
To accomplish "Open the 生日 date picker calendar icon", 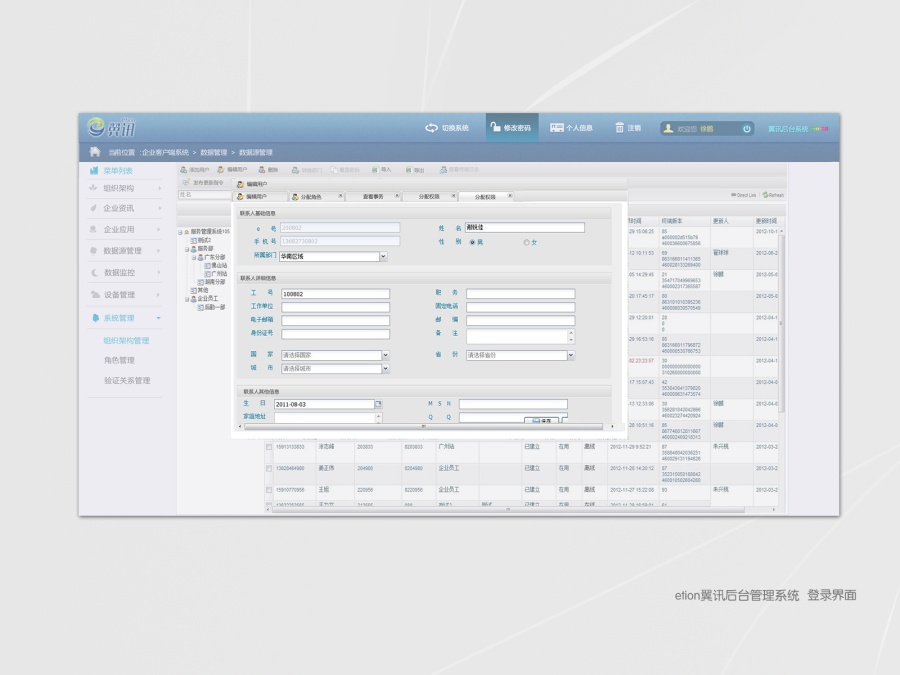I will (x=378, y=402).
